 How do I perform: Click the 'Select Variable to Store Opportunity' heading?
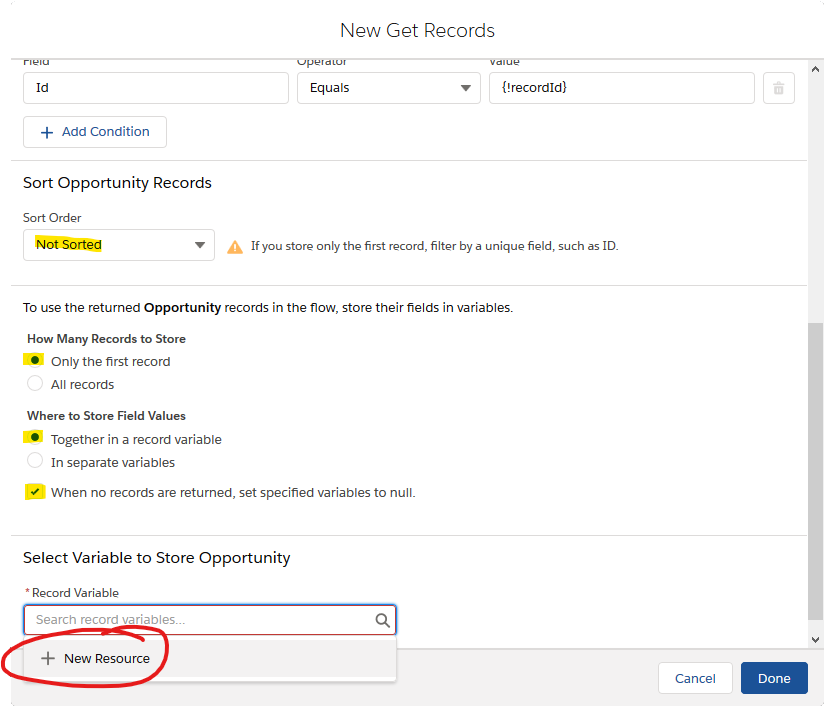[156, 558]
